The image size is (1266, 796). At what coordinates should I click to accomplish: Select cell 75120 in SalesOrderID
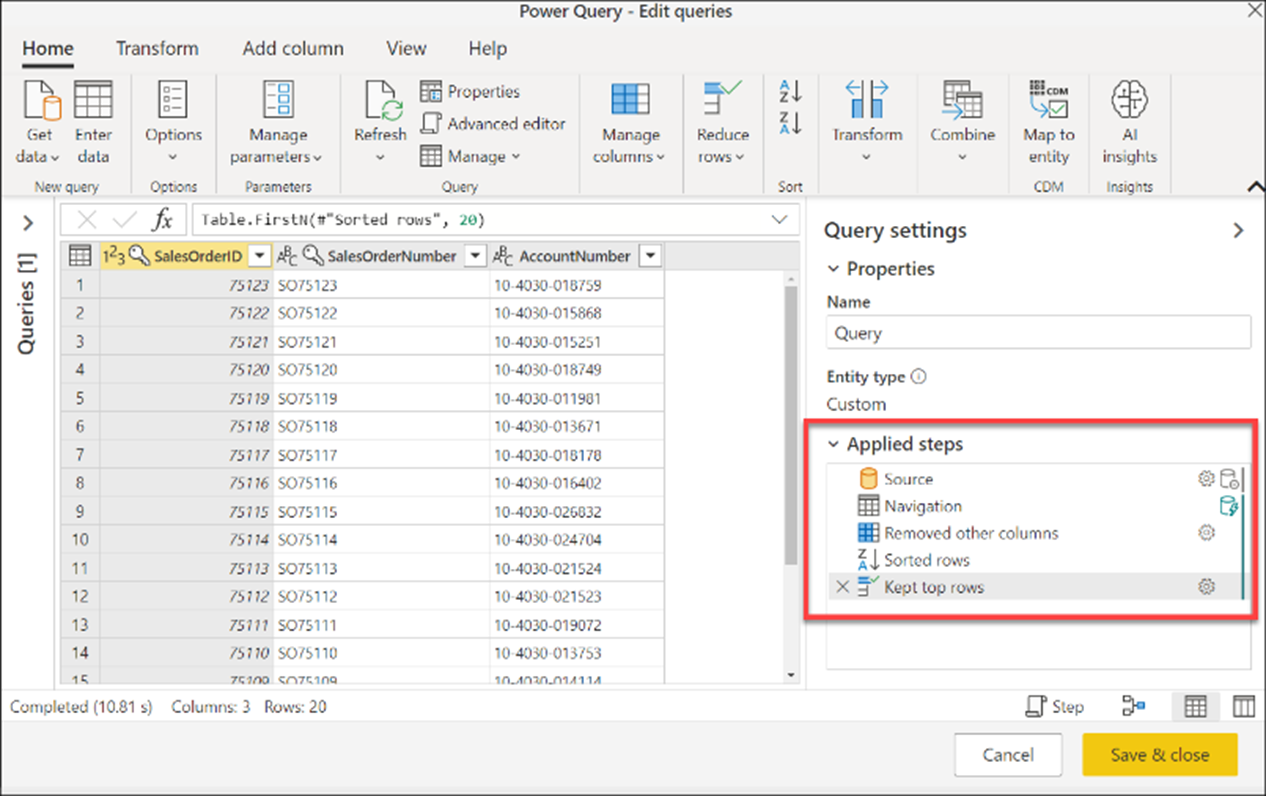187,370
